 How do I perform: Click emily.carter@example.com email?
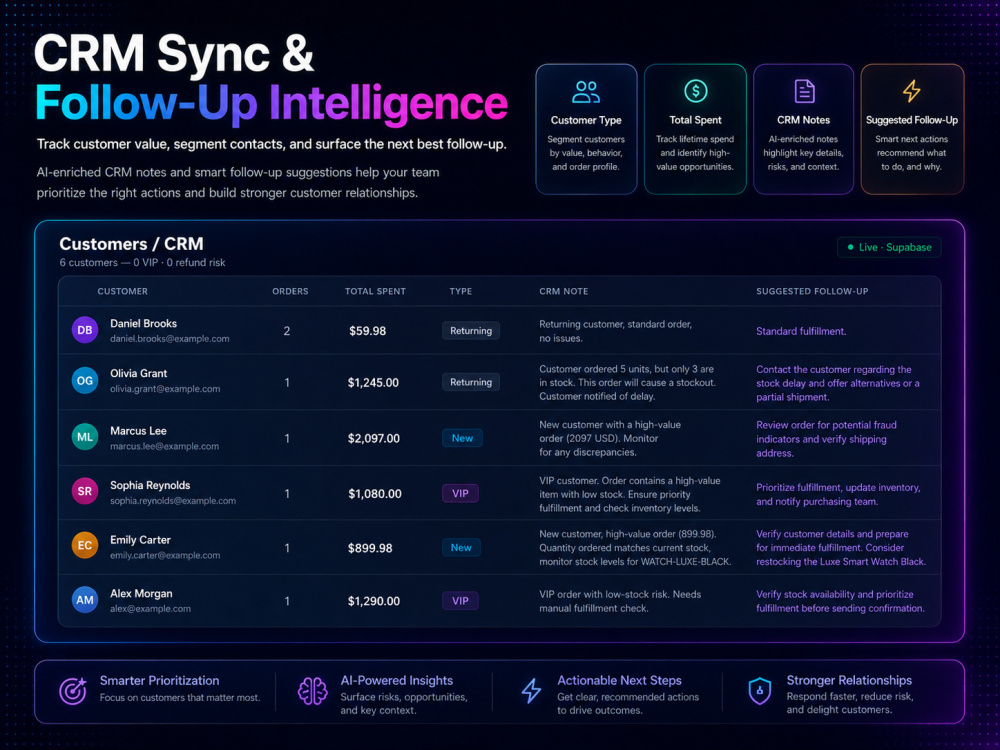coord(165,555)
